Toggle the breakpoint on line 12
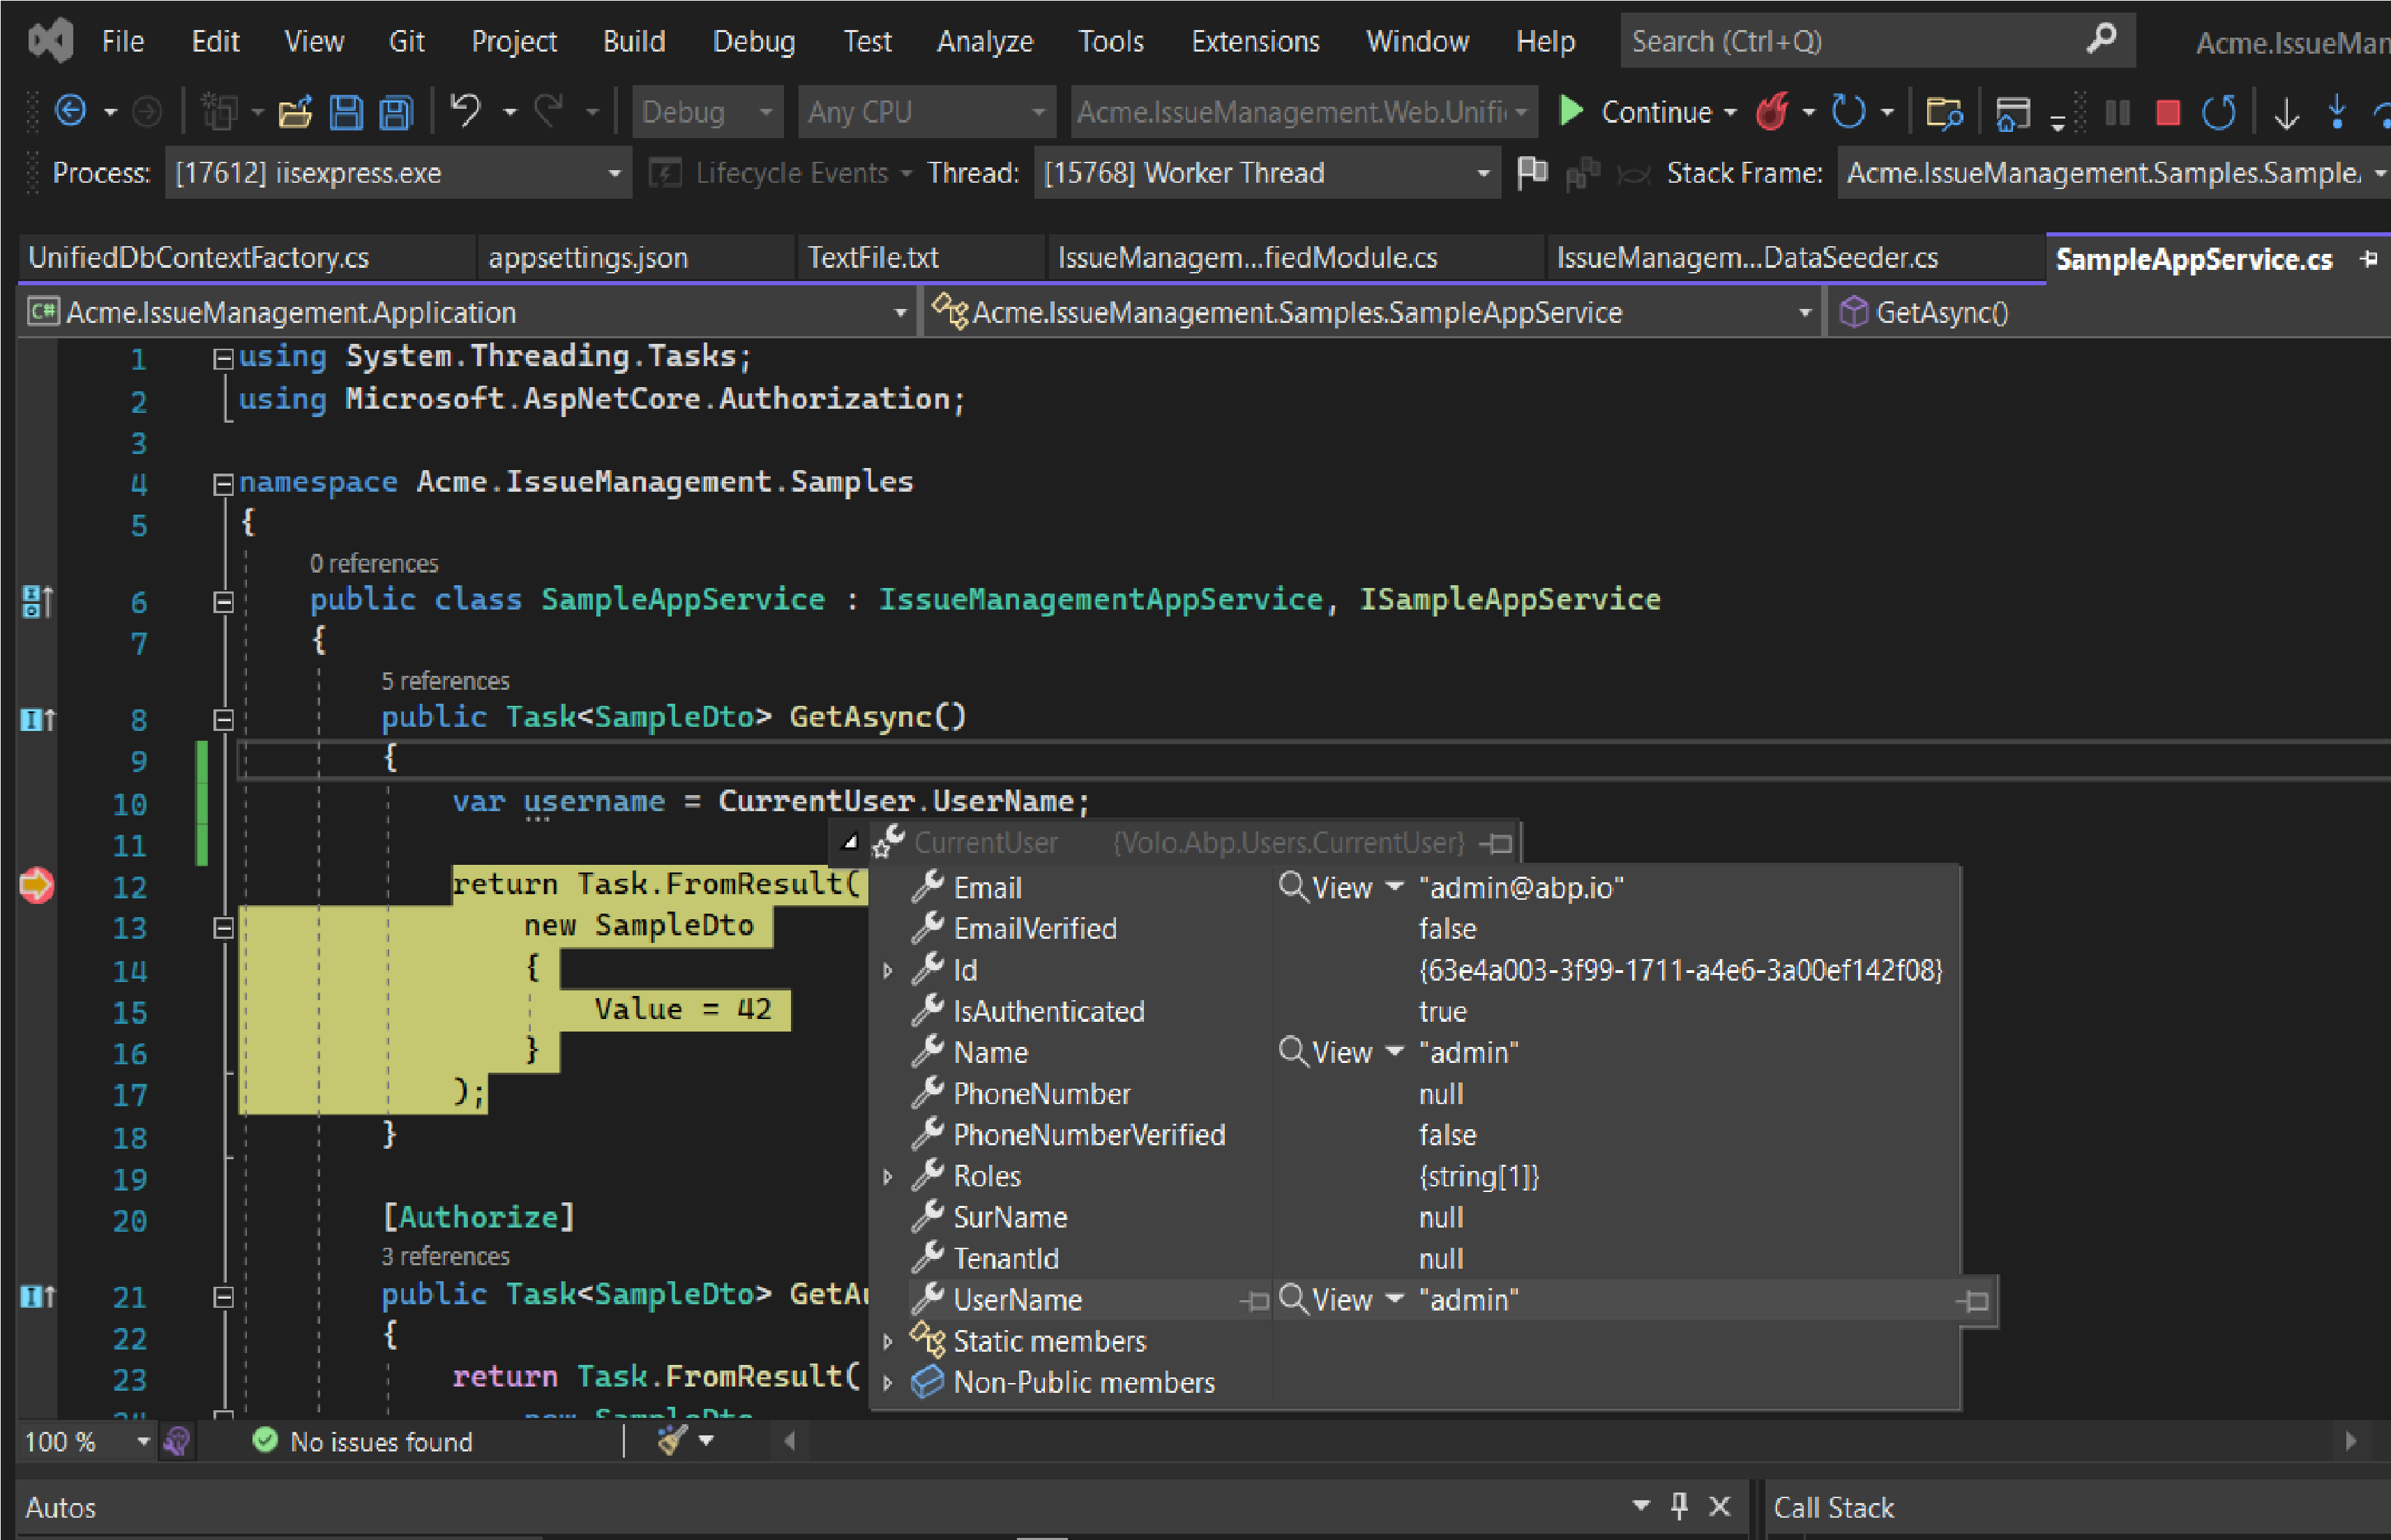Screen dimensions: 2391x1540 37,886
